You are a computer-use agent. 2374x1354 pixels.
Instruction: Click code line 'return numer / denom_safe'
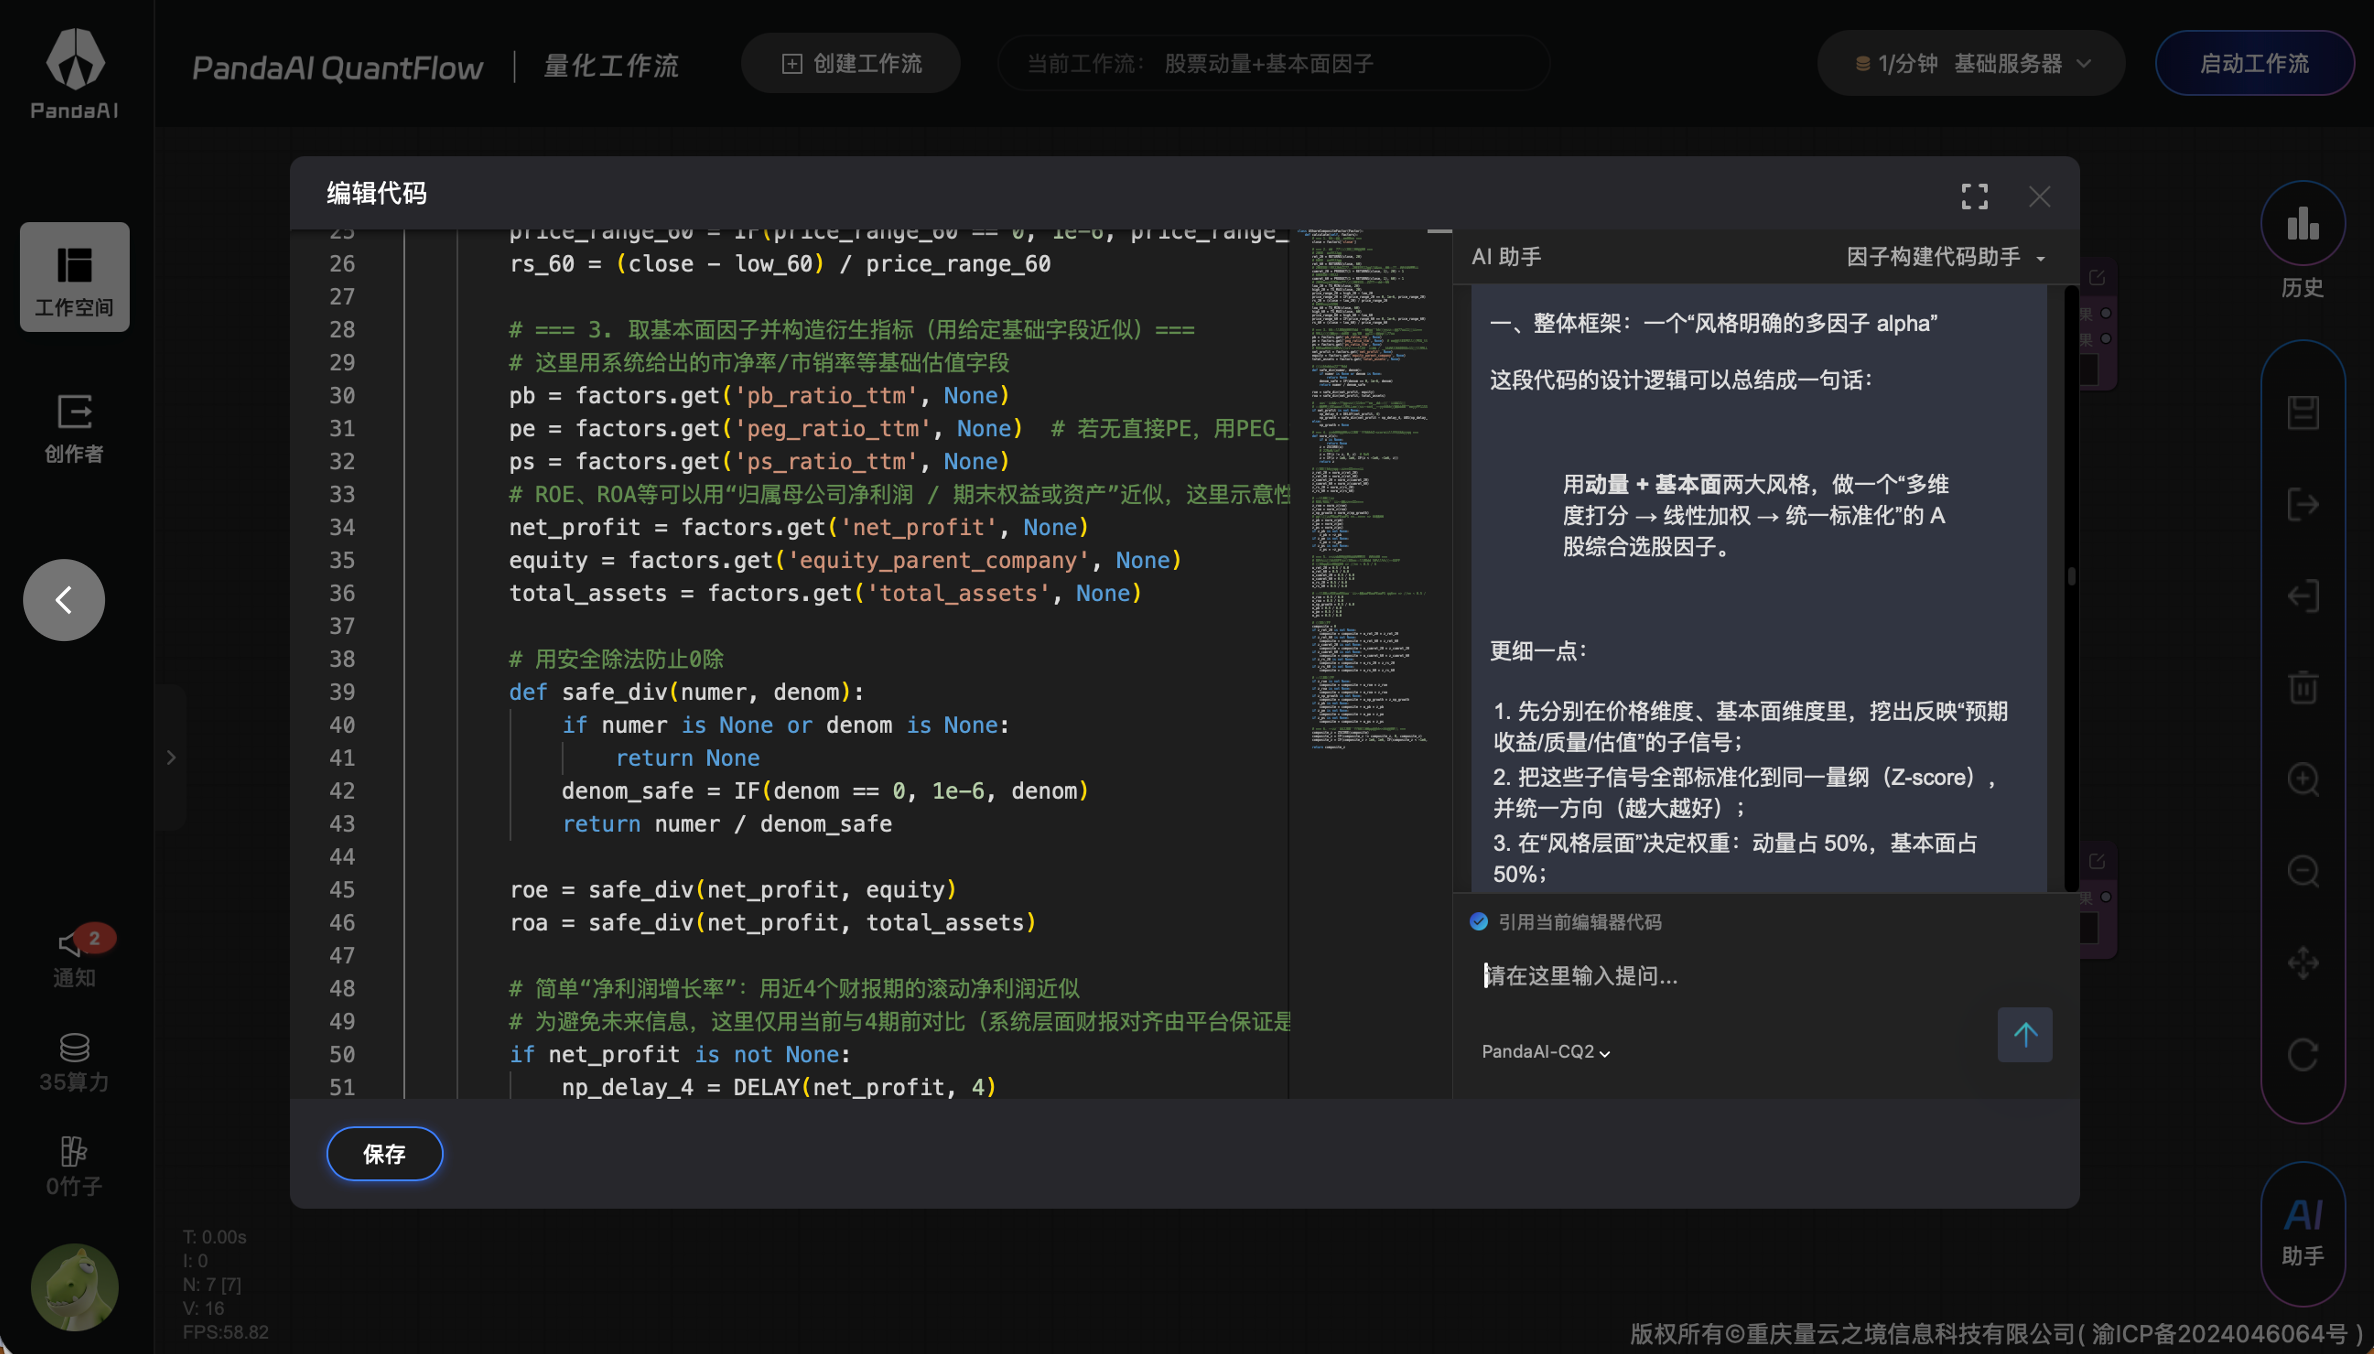pos(727,824)
